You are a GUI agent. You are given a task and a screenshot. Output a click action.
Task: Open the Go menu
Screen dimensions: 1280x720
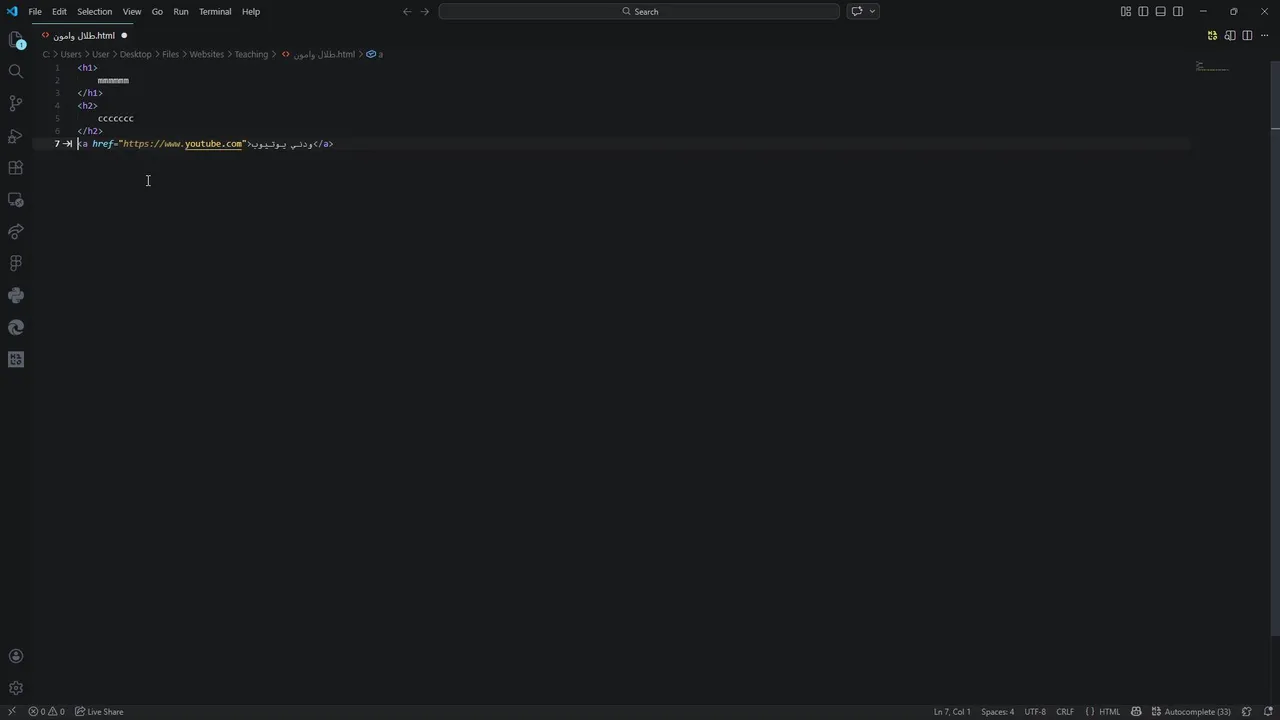(x=157, y=11)
